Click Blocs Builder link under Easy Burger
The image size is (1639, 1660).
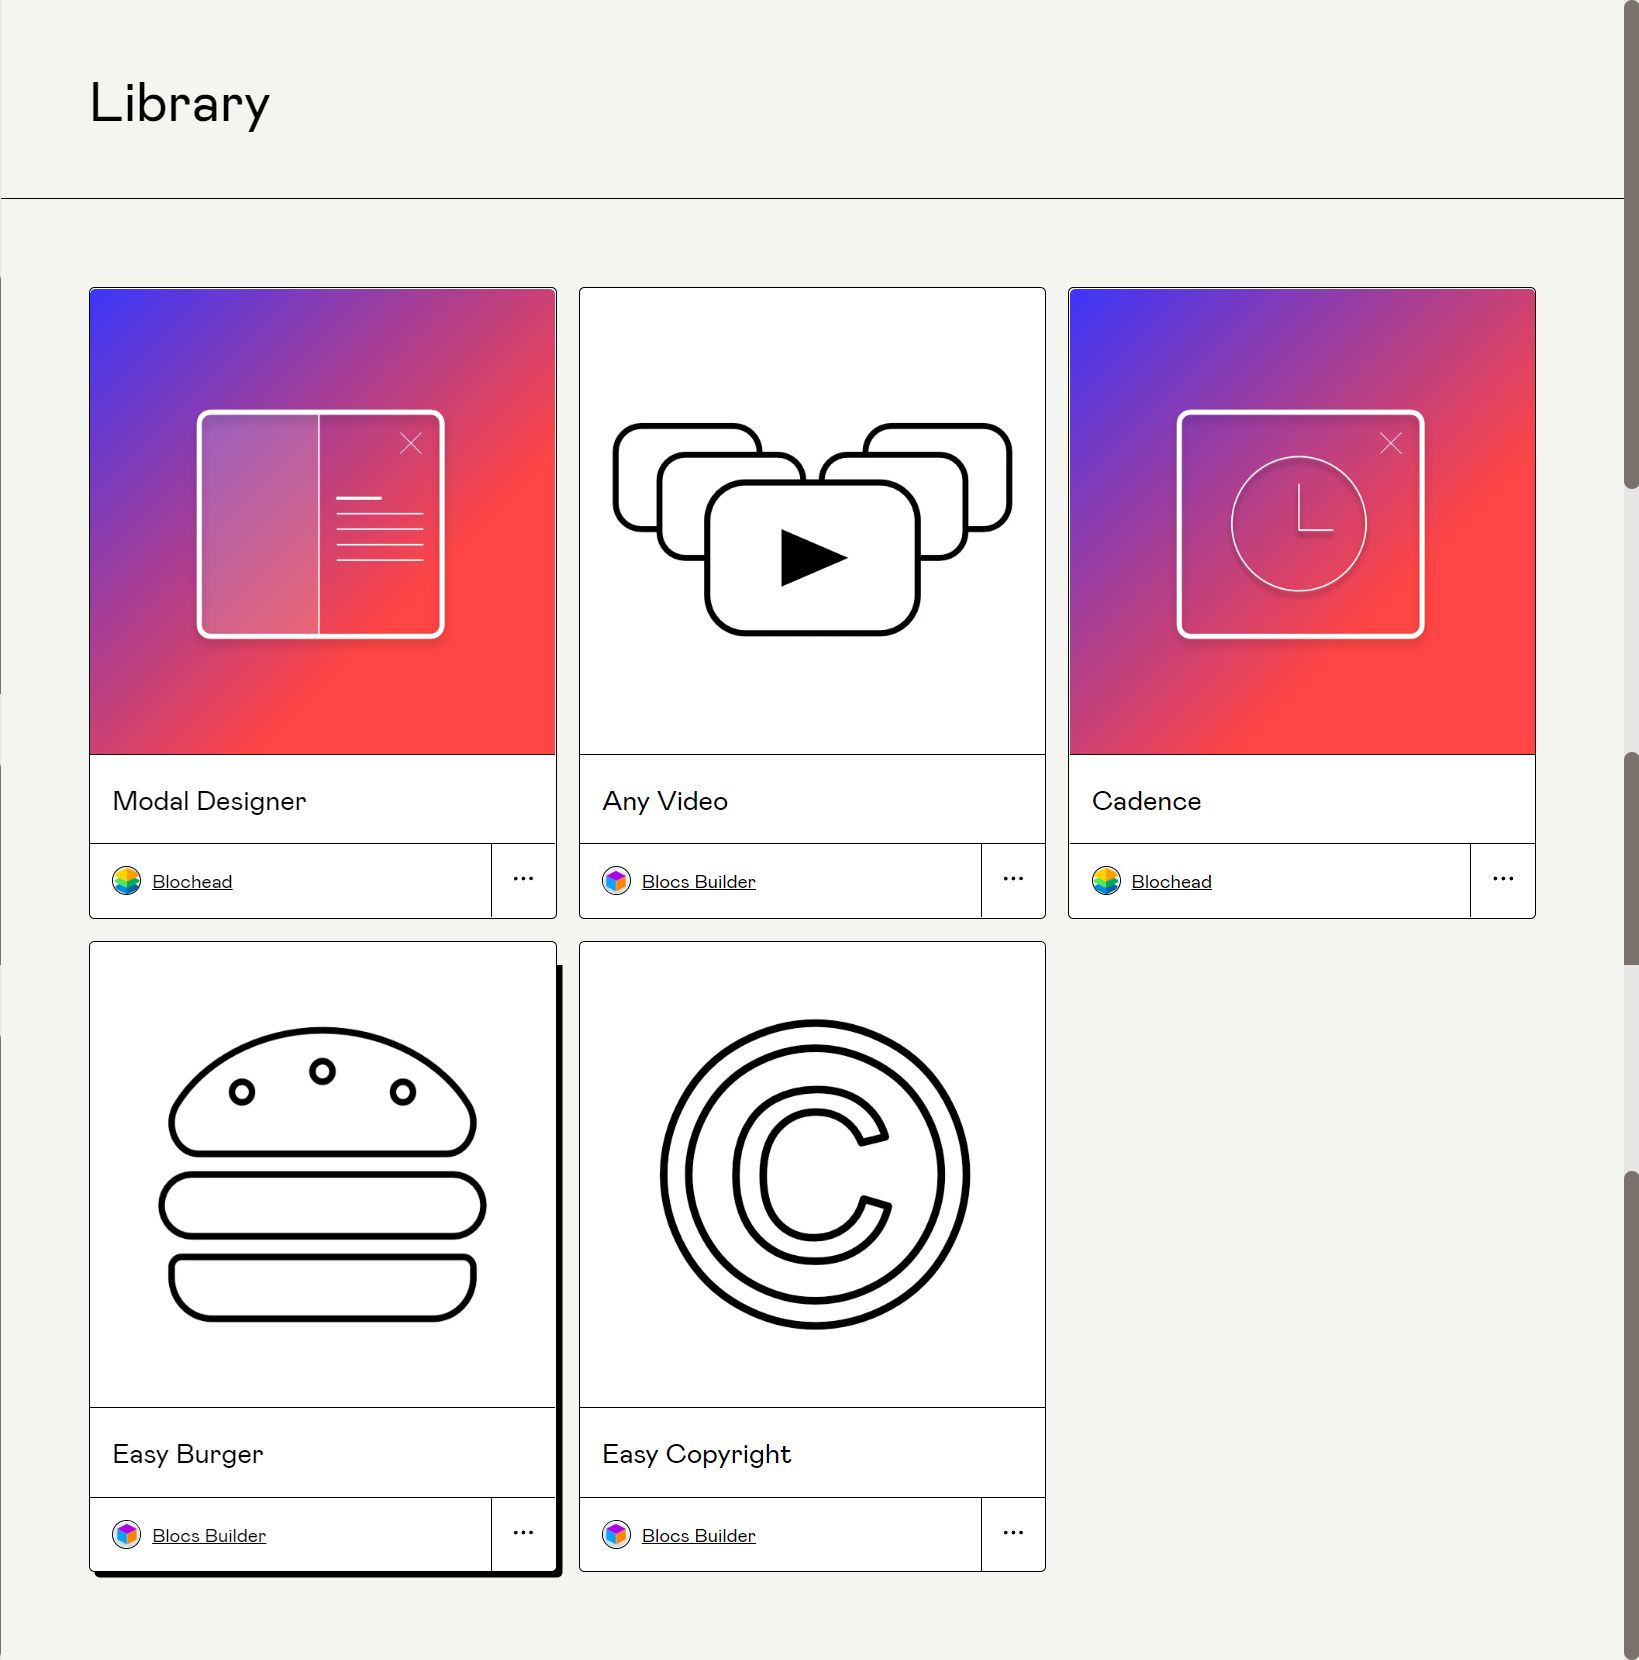coord(209,1536)
